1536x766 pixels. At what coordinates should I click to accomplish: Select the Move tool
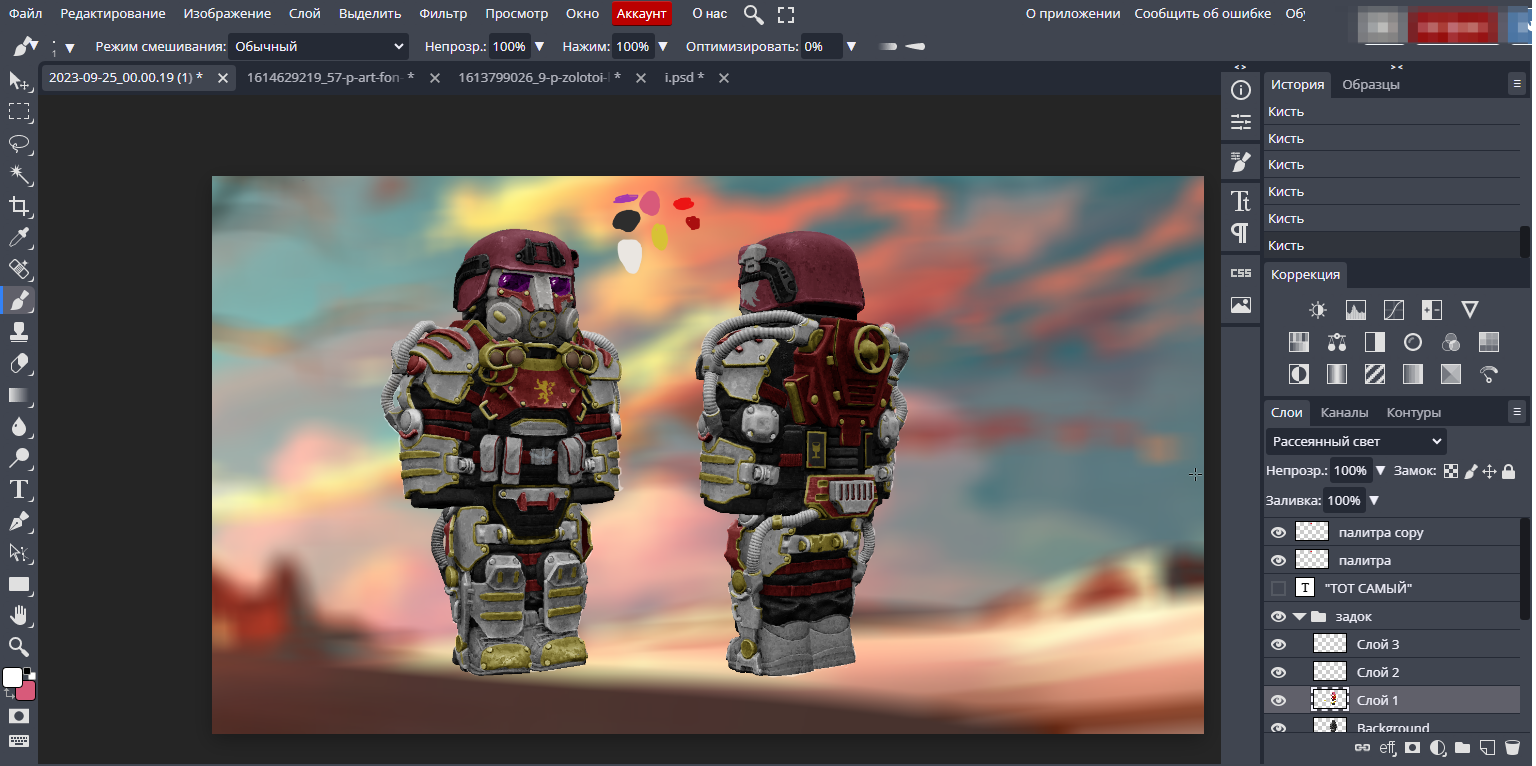[19, 81]
